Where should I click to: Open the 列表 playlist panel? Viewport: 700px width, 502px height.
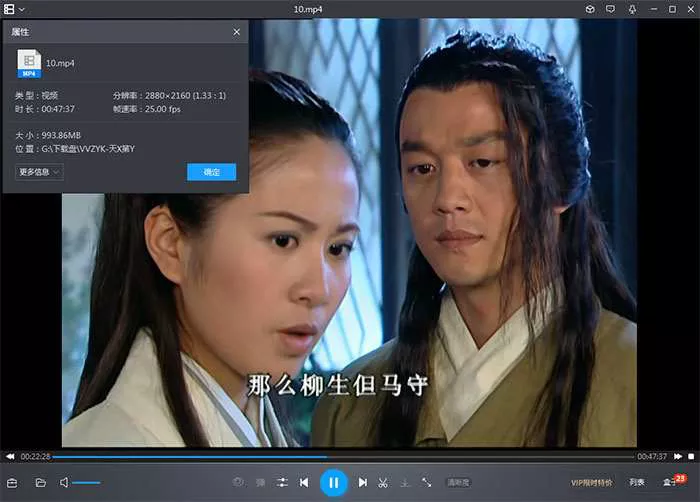637,483
